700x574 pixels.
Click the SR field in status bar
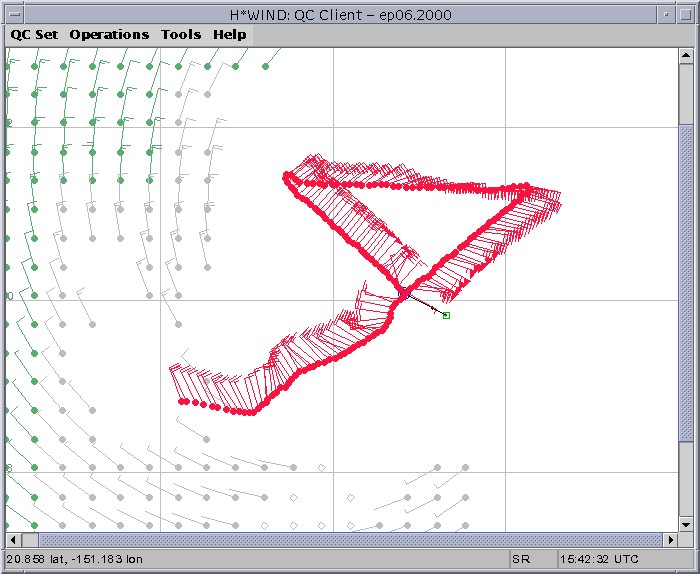coord(530,559)
